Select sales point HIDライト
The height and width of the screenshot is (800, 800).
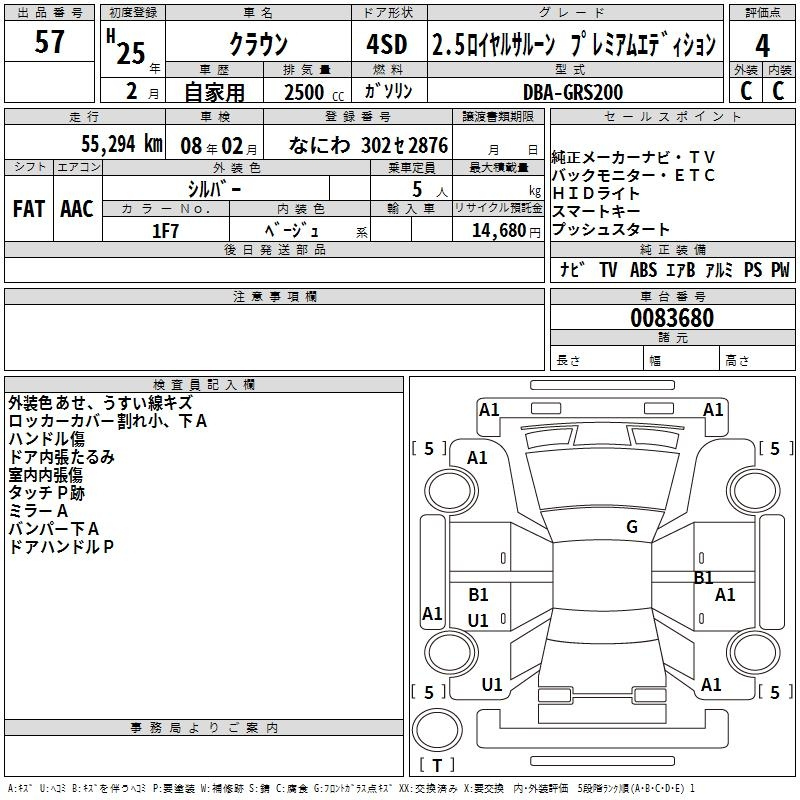pos(596,193)
